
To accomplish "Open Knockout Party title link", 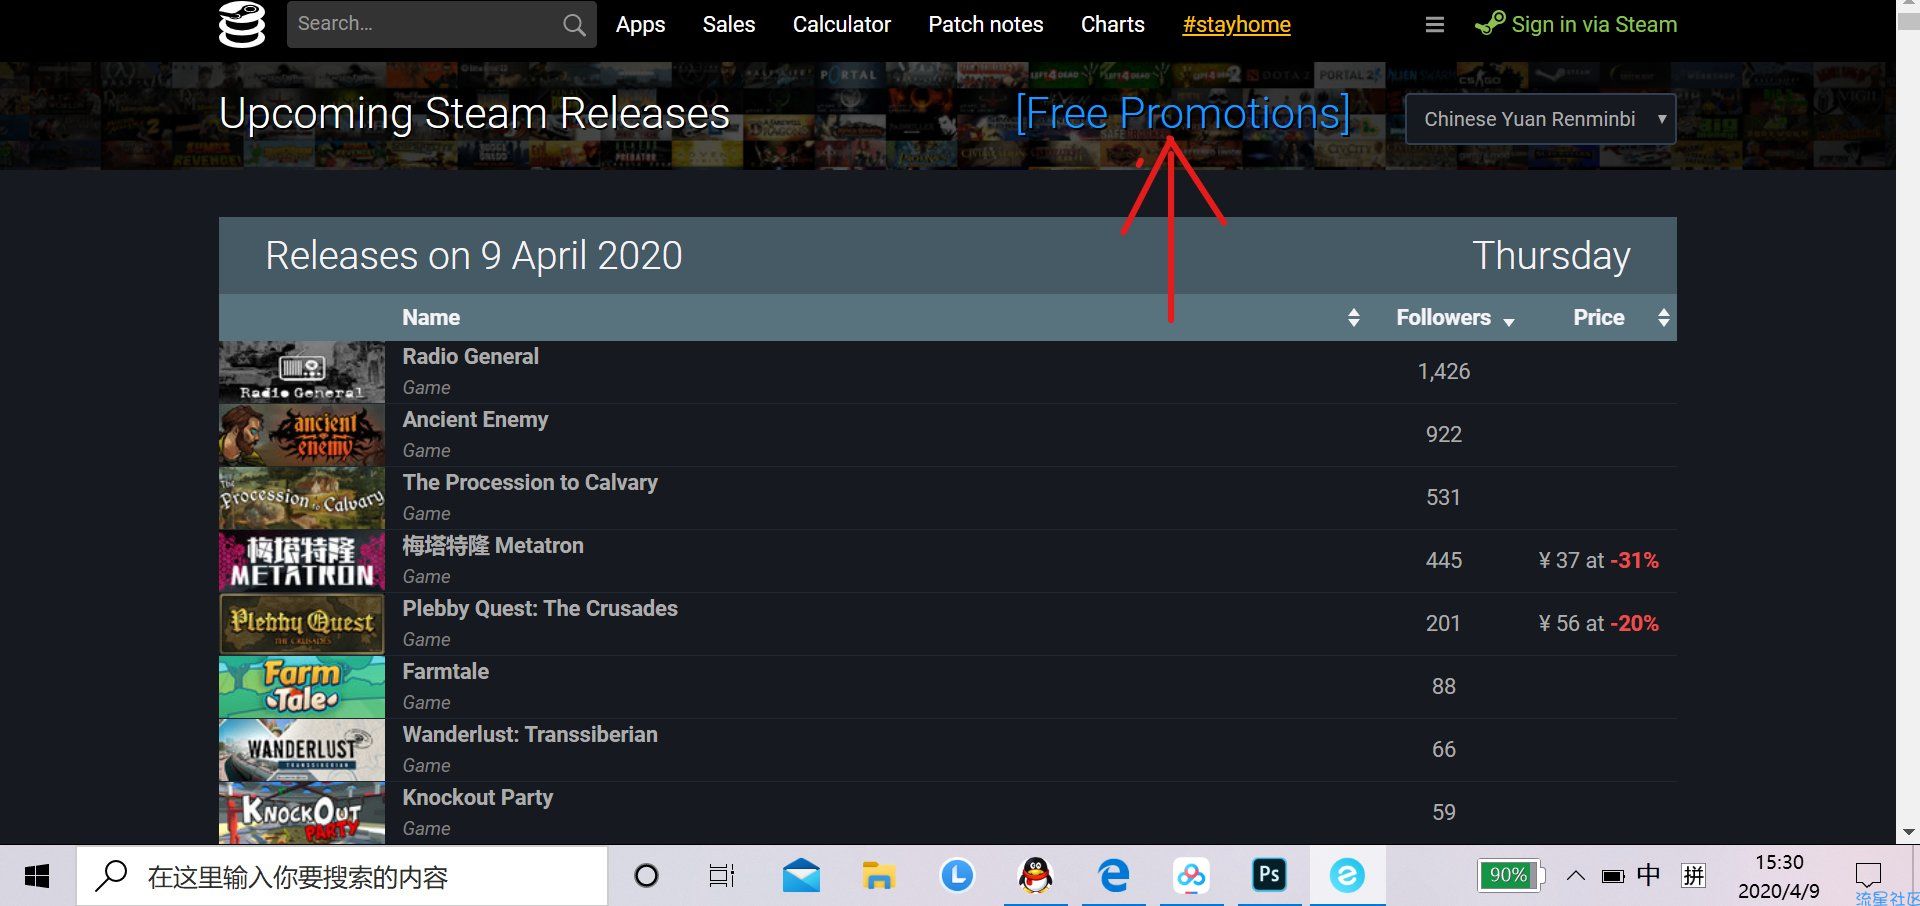I will coord(477,797).
